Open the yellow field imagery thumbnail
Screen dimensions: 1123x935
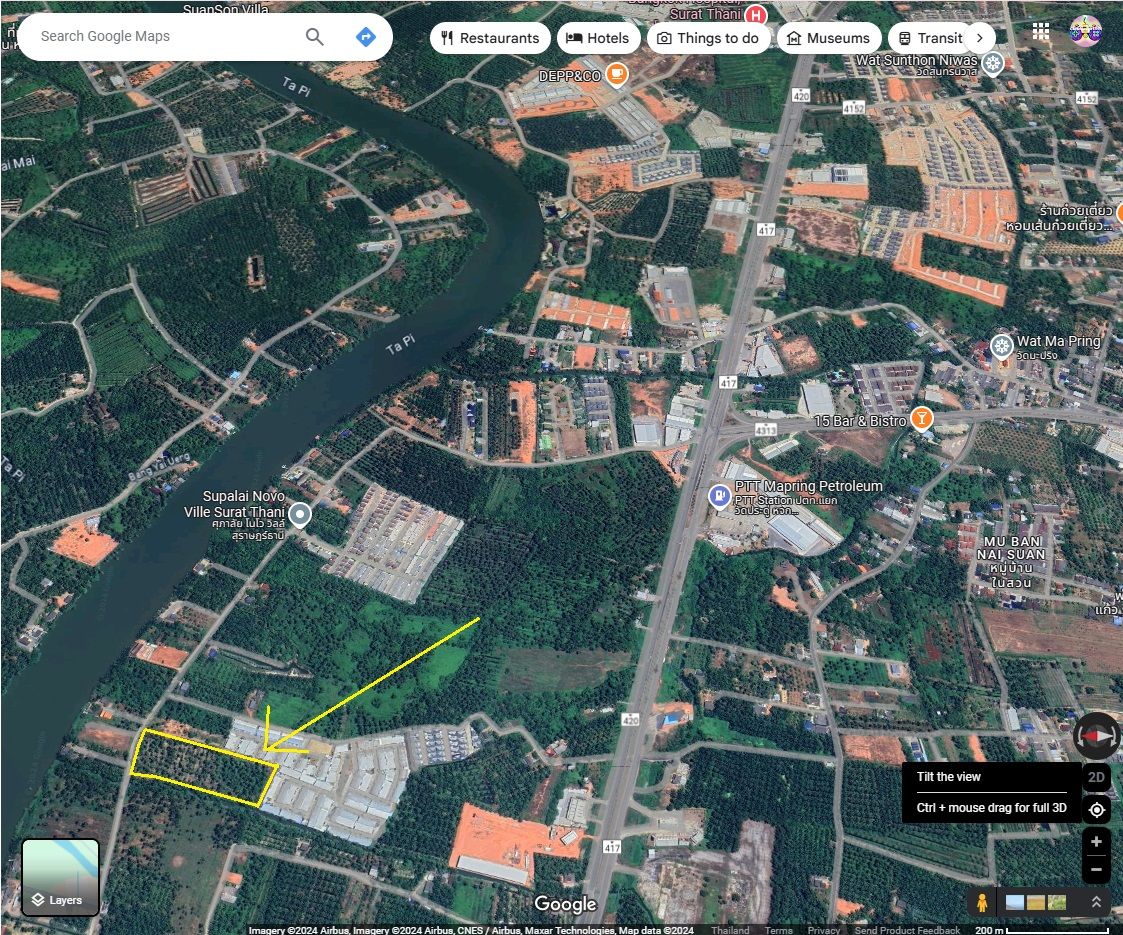click(1036, 902)
